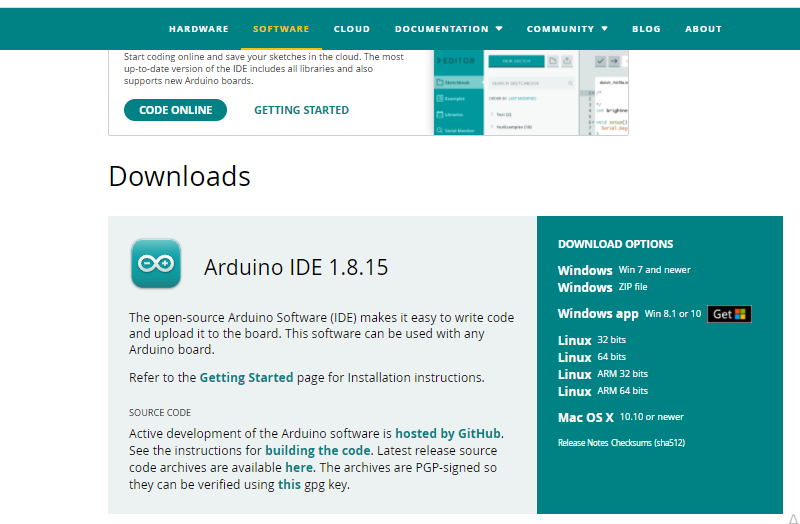Select the Software tab in navigation

click(x=281, y=29)
